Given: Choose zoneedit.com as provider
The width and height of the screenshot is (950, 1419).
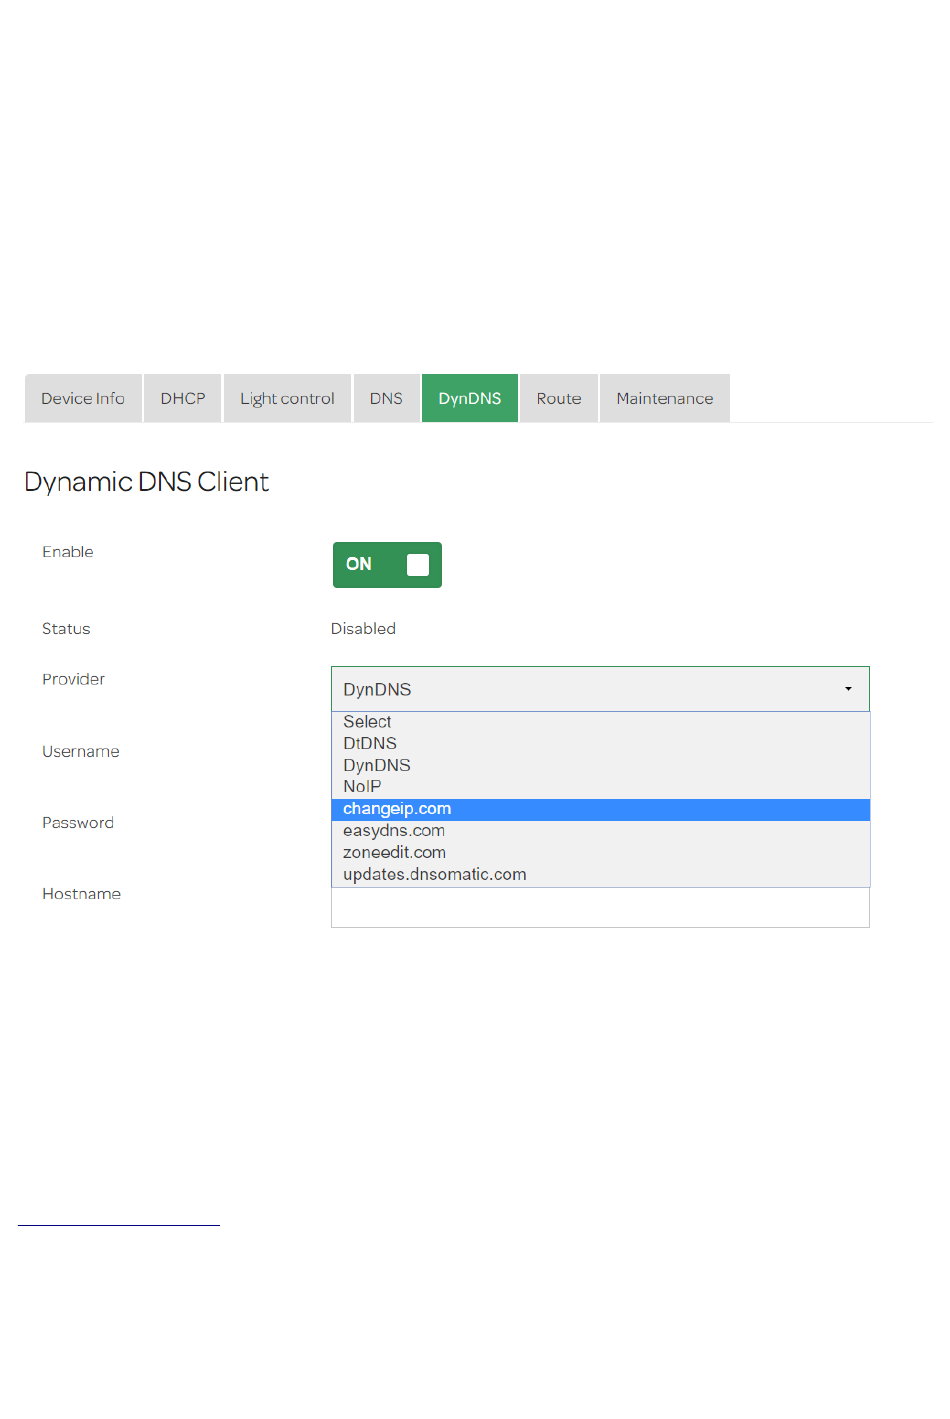Looking at the screenshot, I should 394,853.
